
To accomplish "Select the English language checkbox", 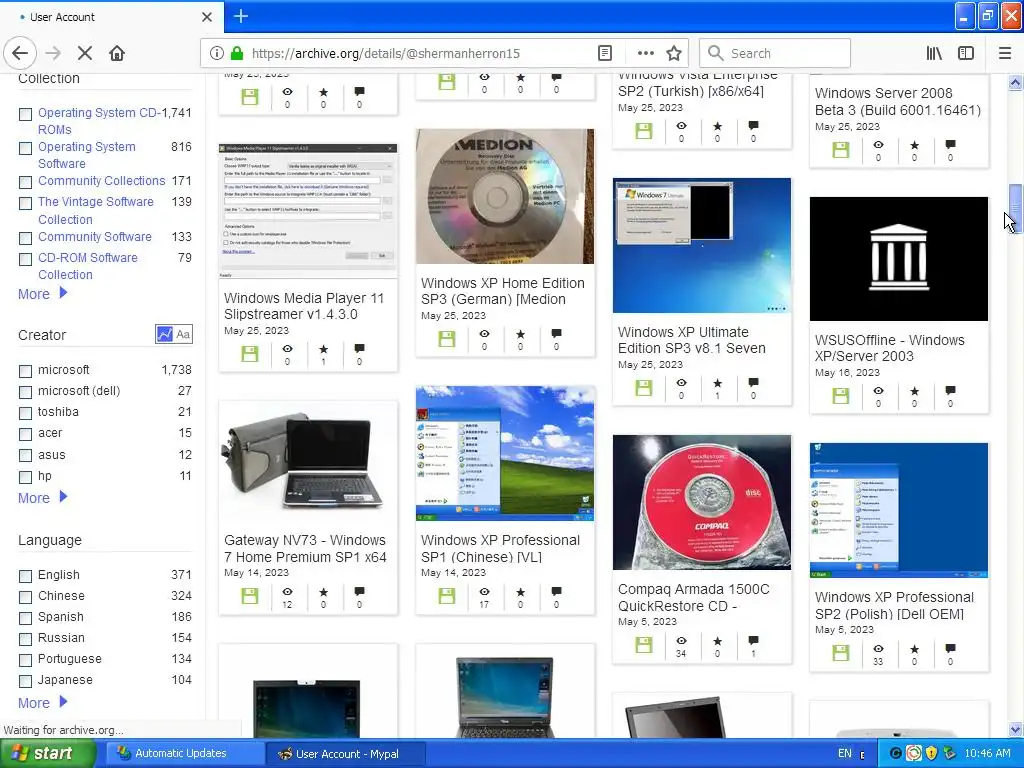I will (25, 576).
